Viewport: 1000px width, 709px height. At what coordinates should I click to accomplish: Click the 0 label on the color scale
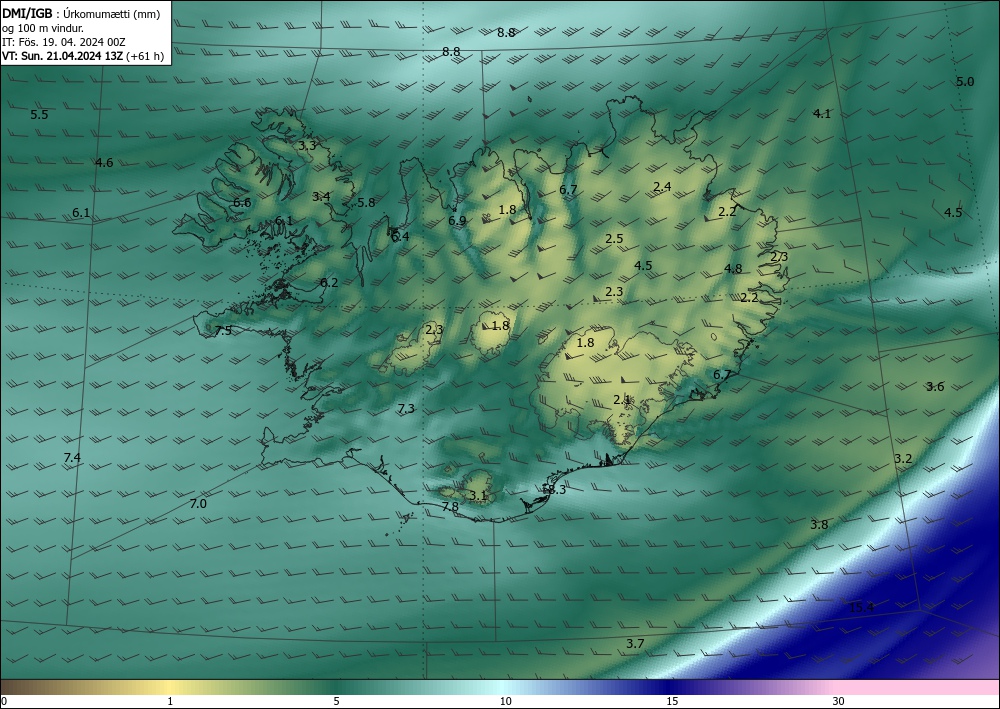pyautogui.click(x=4, y=702)
